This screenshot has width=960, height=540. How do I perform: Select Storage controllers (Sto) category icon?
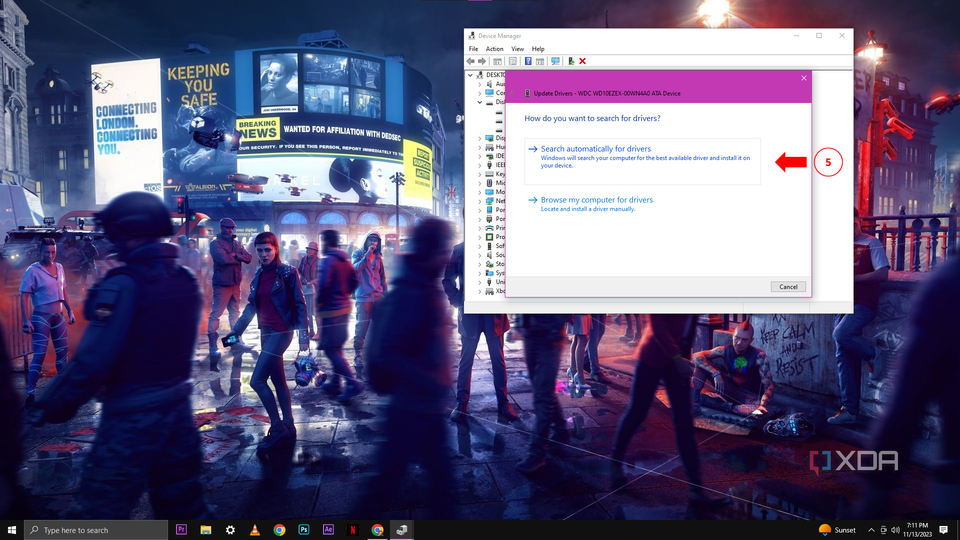pos(490,264)
